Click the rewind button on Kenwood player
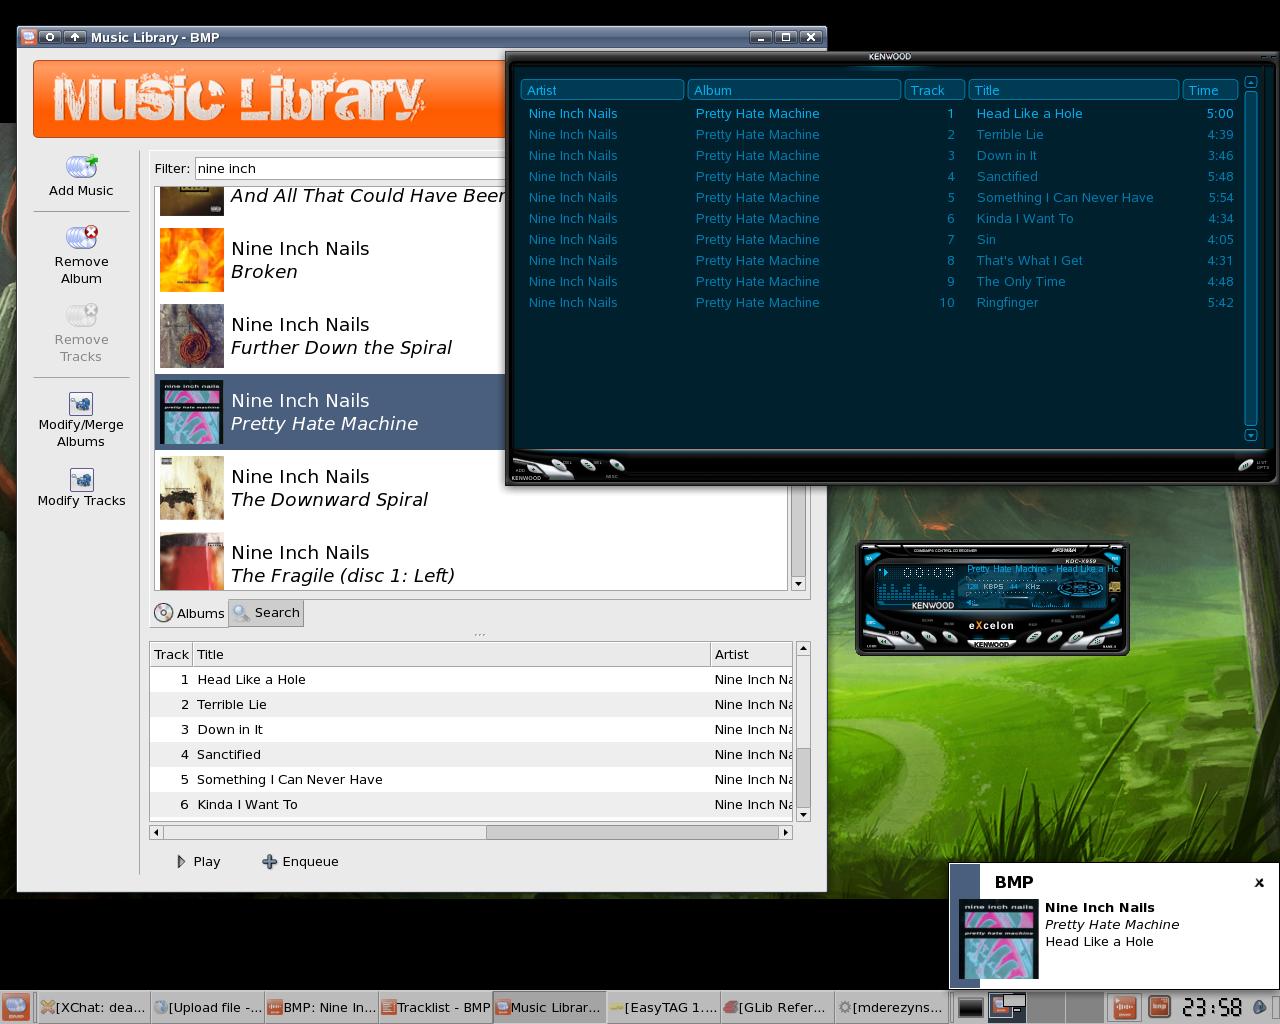 (883, 641)
